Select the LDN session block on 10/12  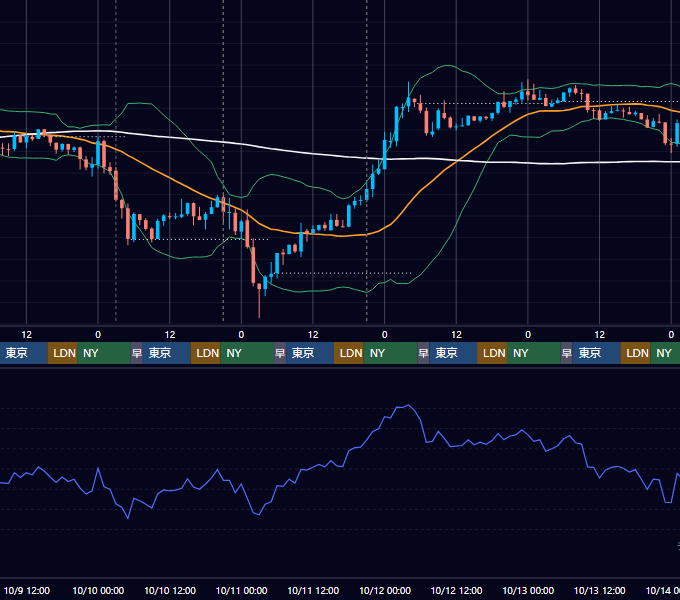pos(492,353)
